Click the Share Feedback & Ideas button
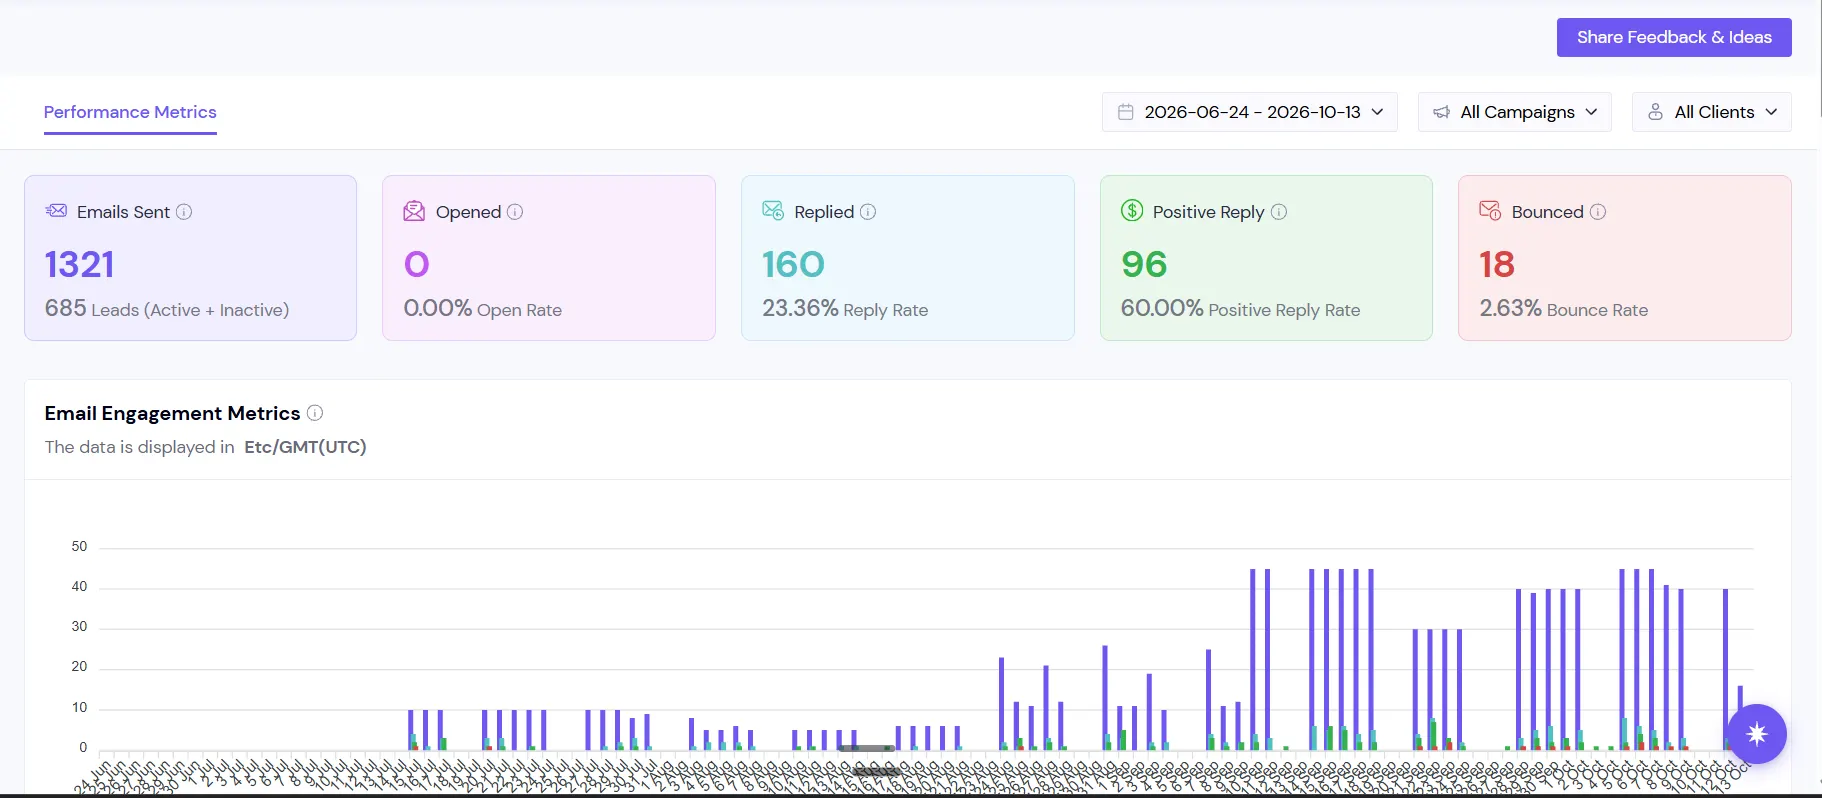The height and width of the screenshot is (798, 1822). coord(1674,37)
